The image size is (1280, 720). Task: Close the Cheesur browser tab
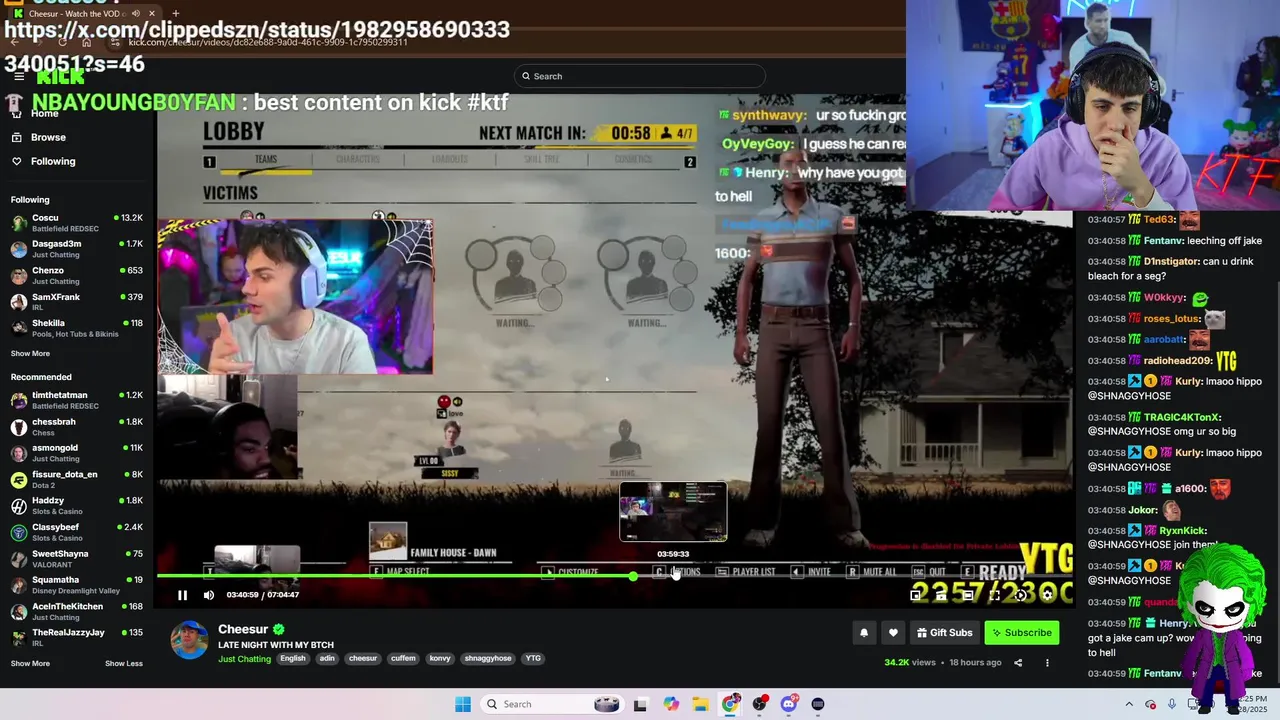point(152,14)
